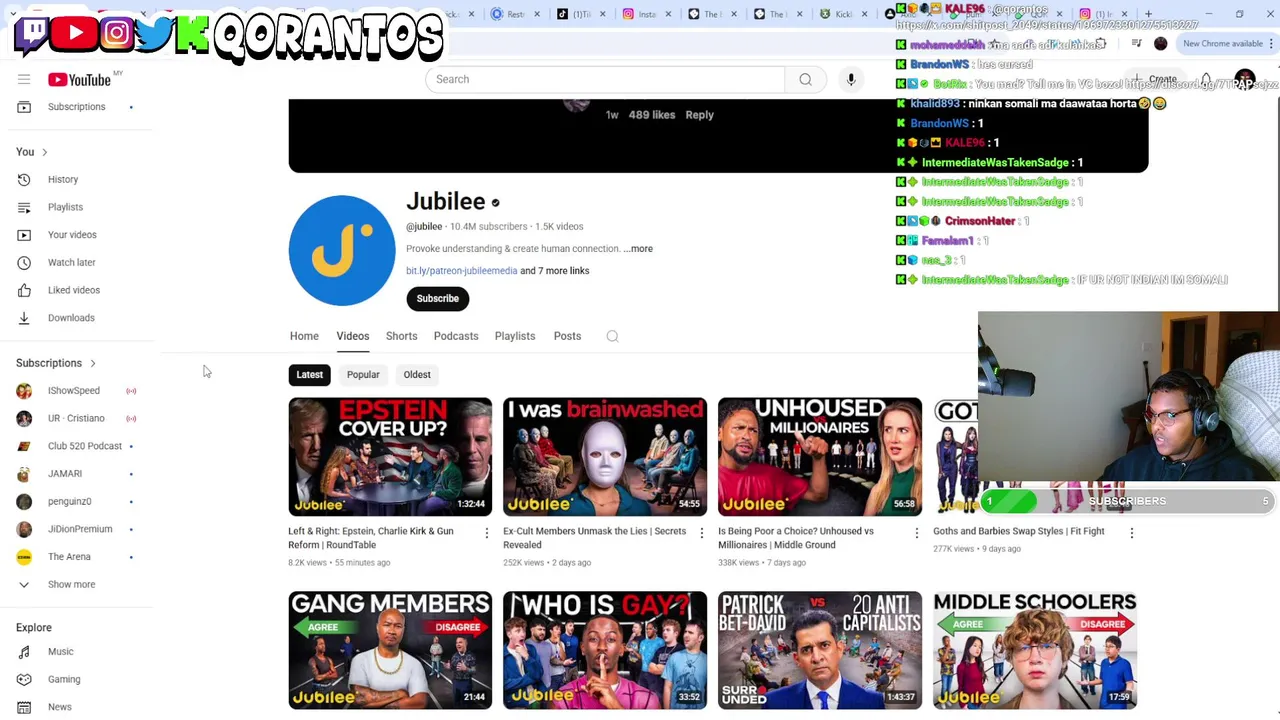Click into the YouTube Search field

[x=605, y=79]
